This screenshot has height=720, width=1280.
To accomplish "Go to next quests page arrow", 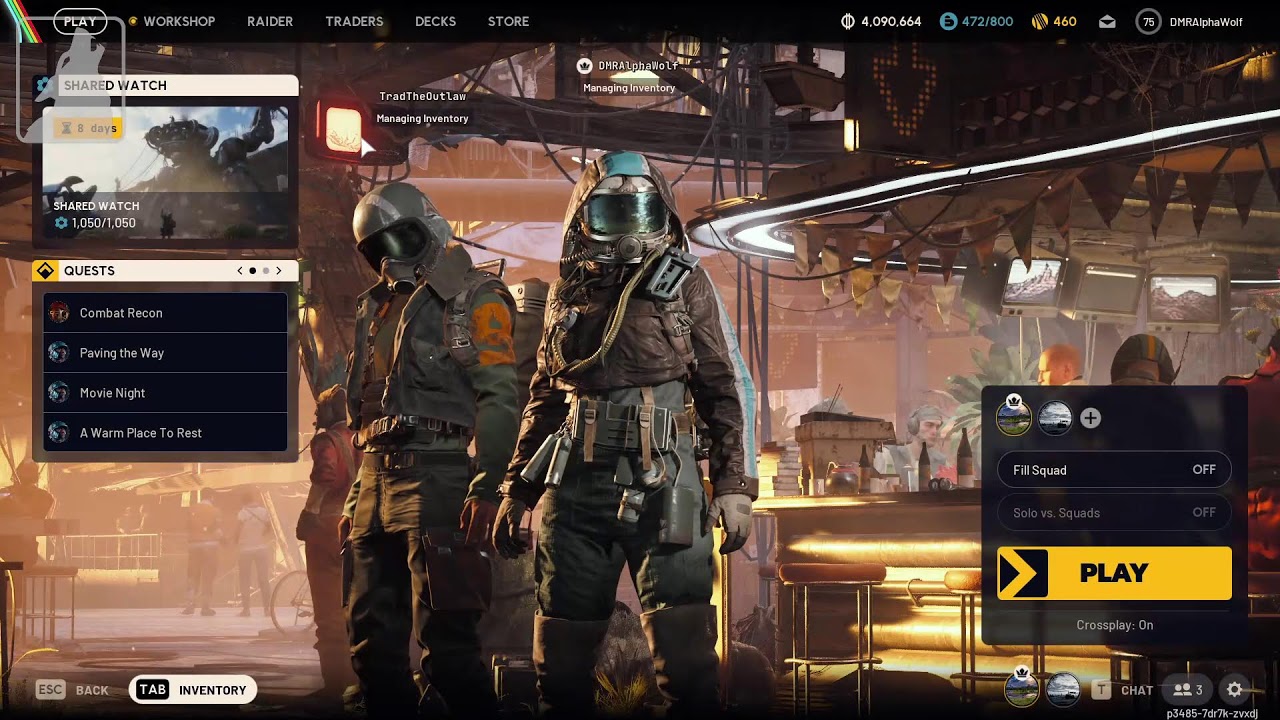I will click(x=279, y=271).
